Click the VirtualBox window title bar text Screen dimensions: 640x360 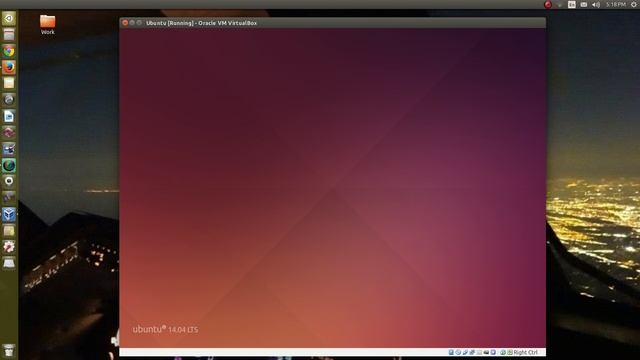[x=202, y=23]
